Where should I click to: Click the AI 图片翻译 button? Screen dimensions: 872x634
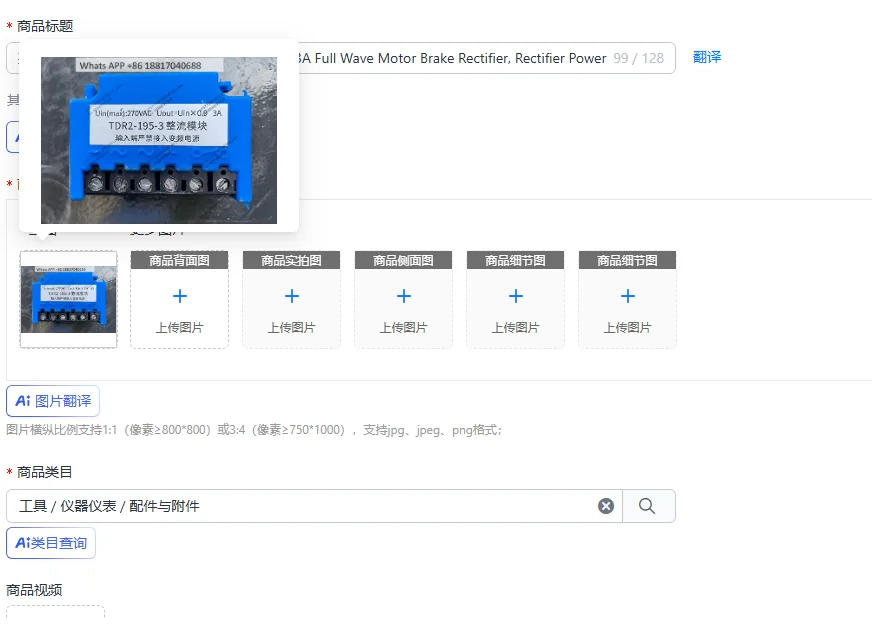tap(53, 401)
